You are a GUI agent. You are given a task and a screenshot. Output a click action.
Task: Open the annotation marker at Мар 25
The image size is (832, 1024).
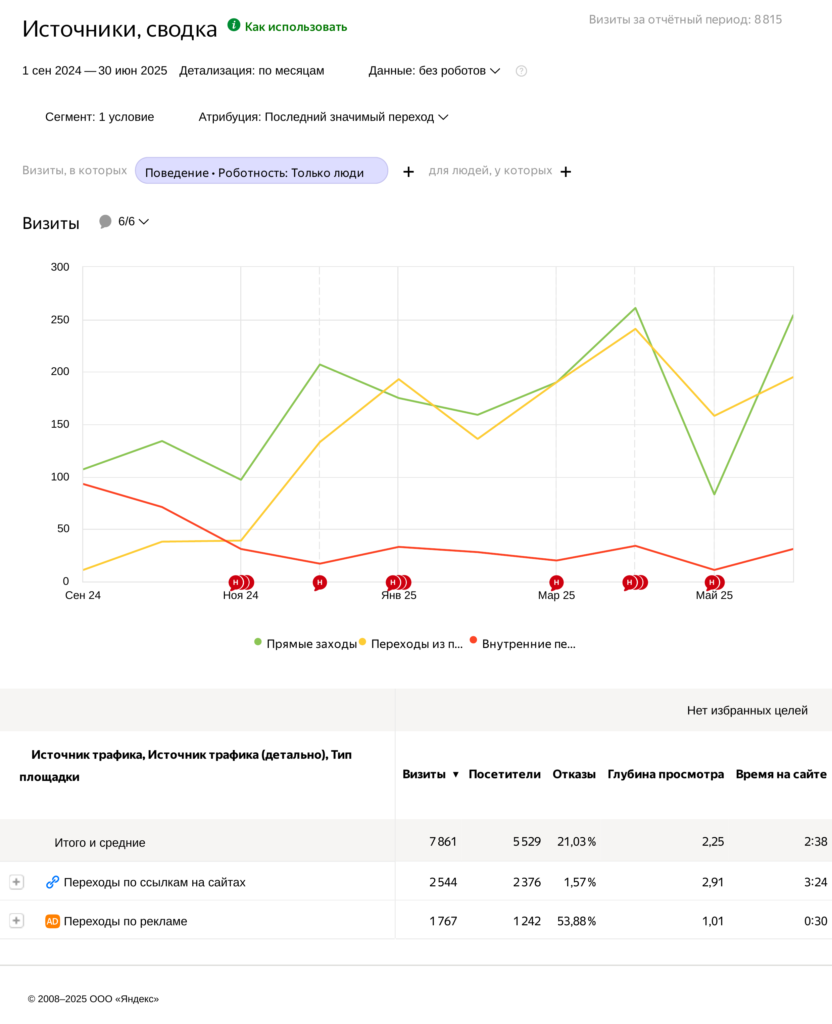[556, 583]
